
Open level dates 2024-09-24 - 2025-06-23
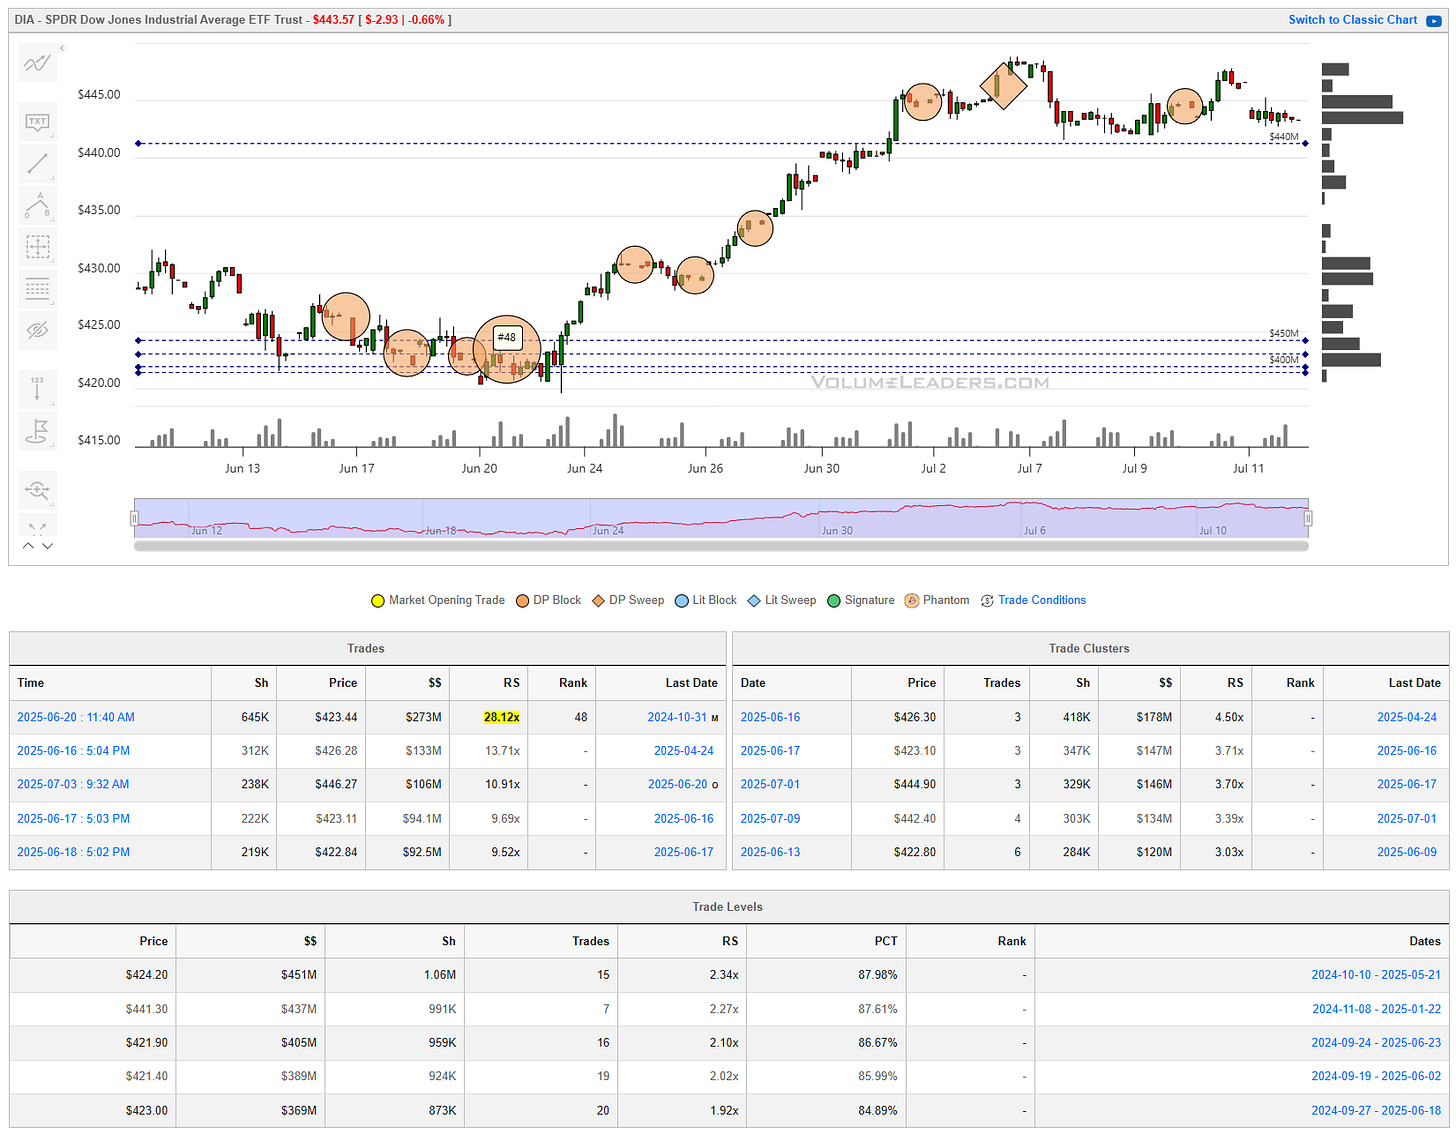pyautogui.click(x=1376, y=1043)
